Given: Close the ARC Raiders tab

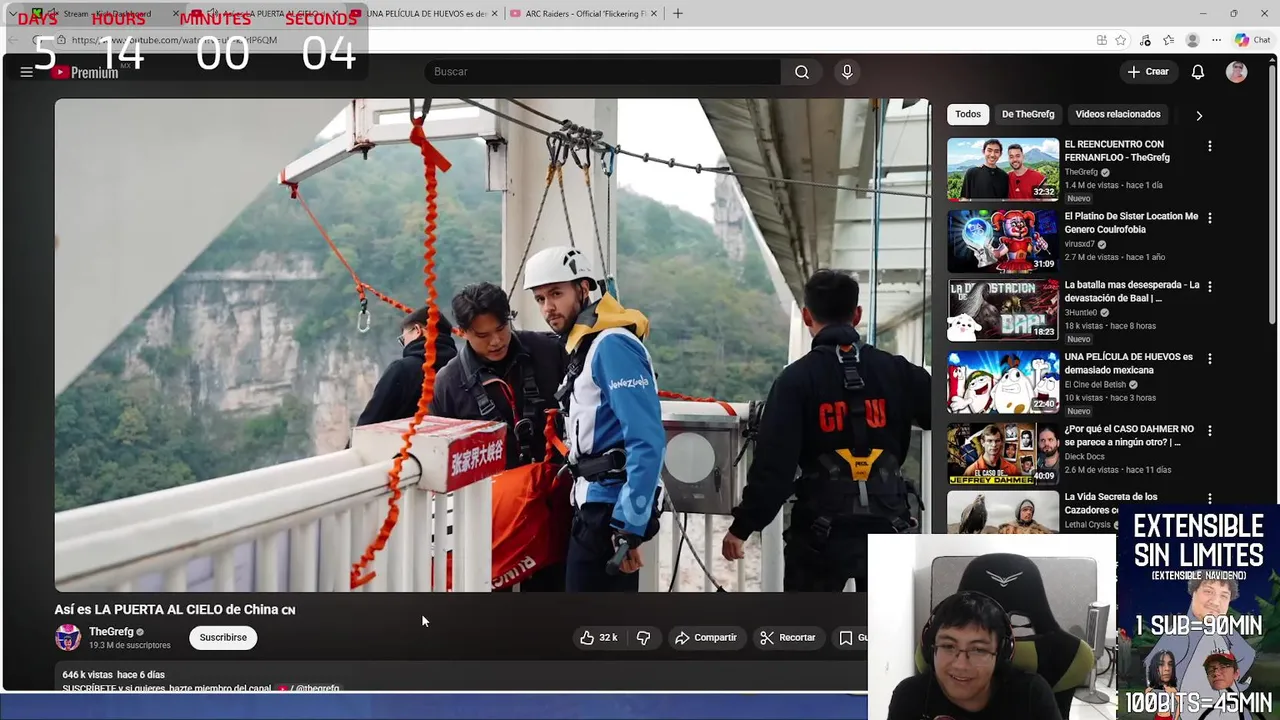Looking at the screenshot, I should pyautogui.click(x=656, y=14).
